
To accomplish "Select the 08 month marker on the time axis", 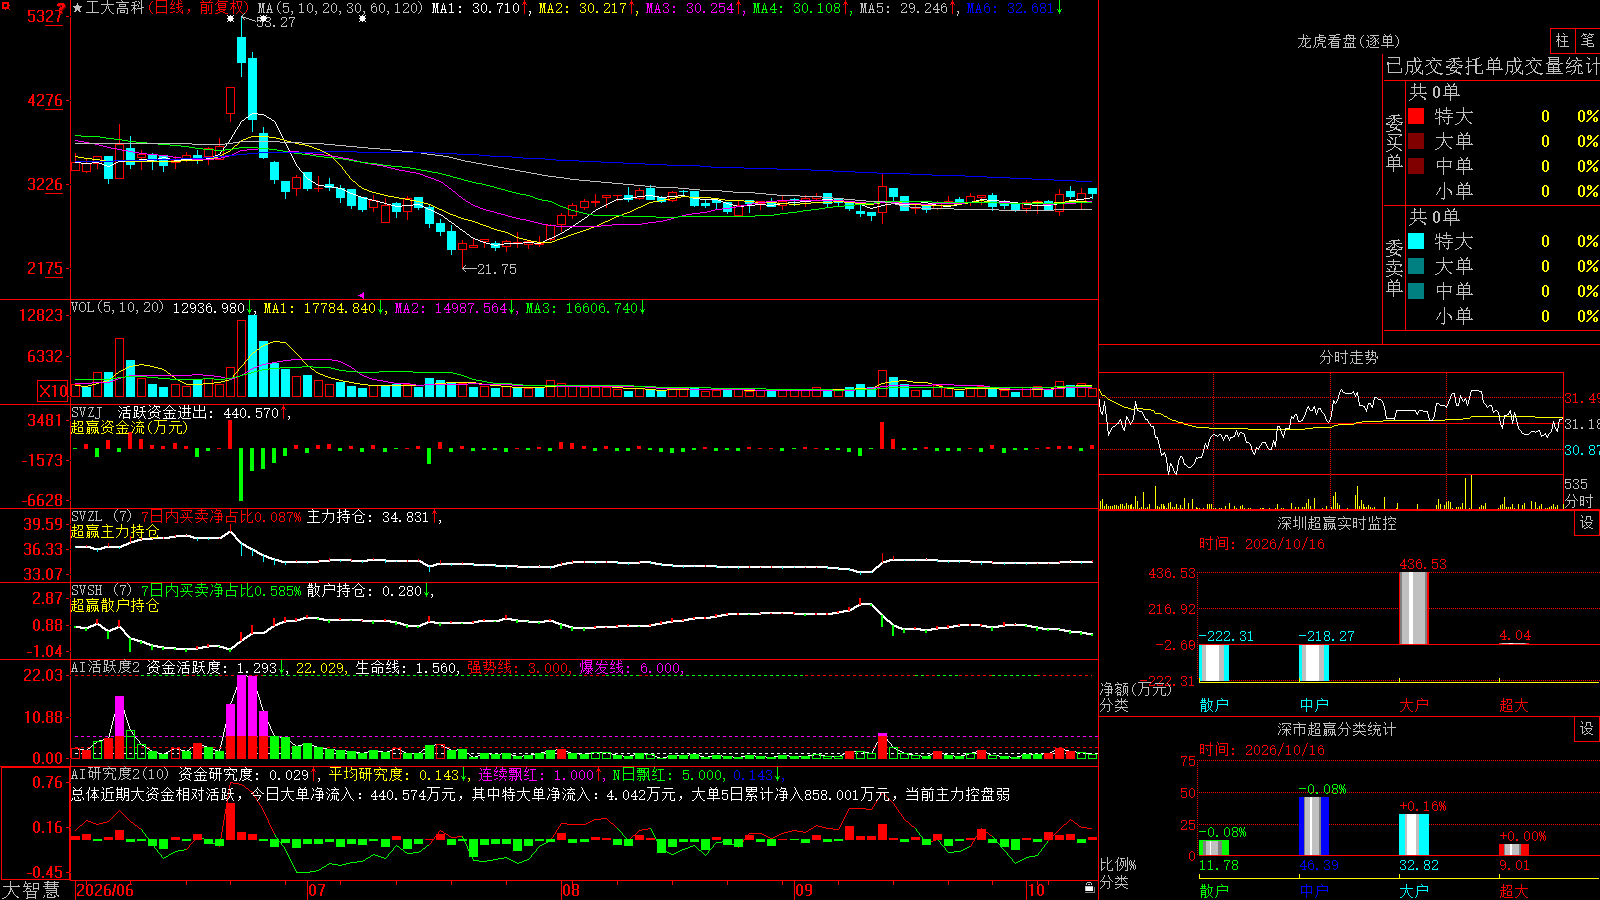I will click(571, 890).
